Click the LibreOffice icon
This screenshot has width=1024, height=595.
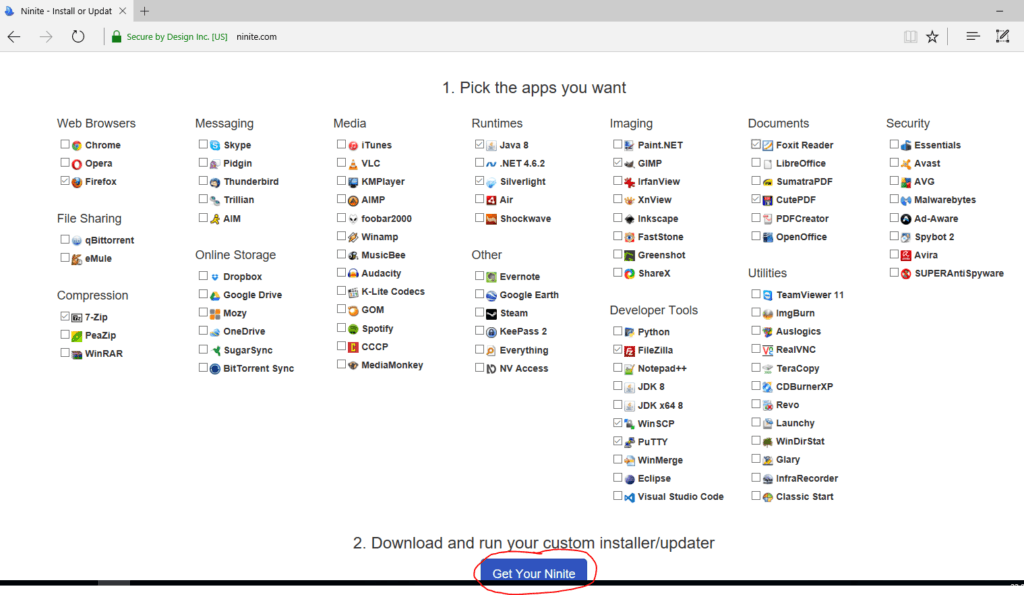[768, 164]
